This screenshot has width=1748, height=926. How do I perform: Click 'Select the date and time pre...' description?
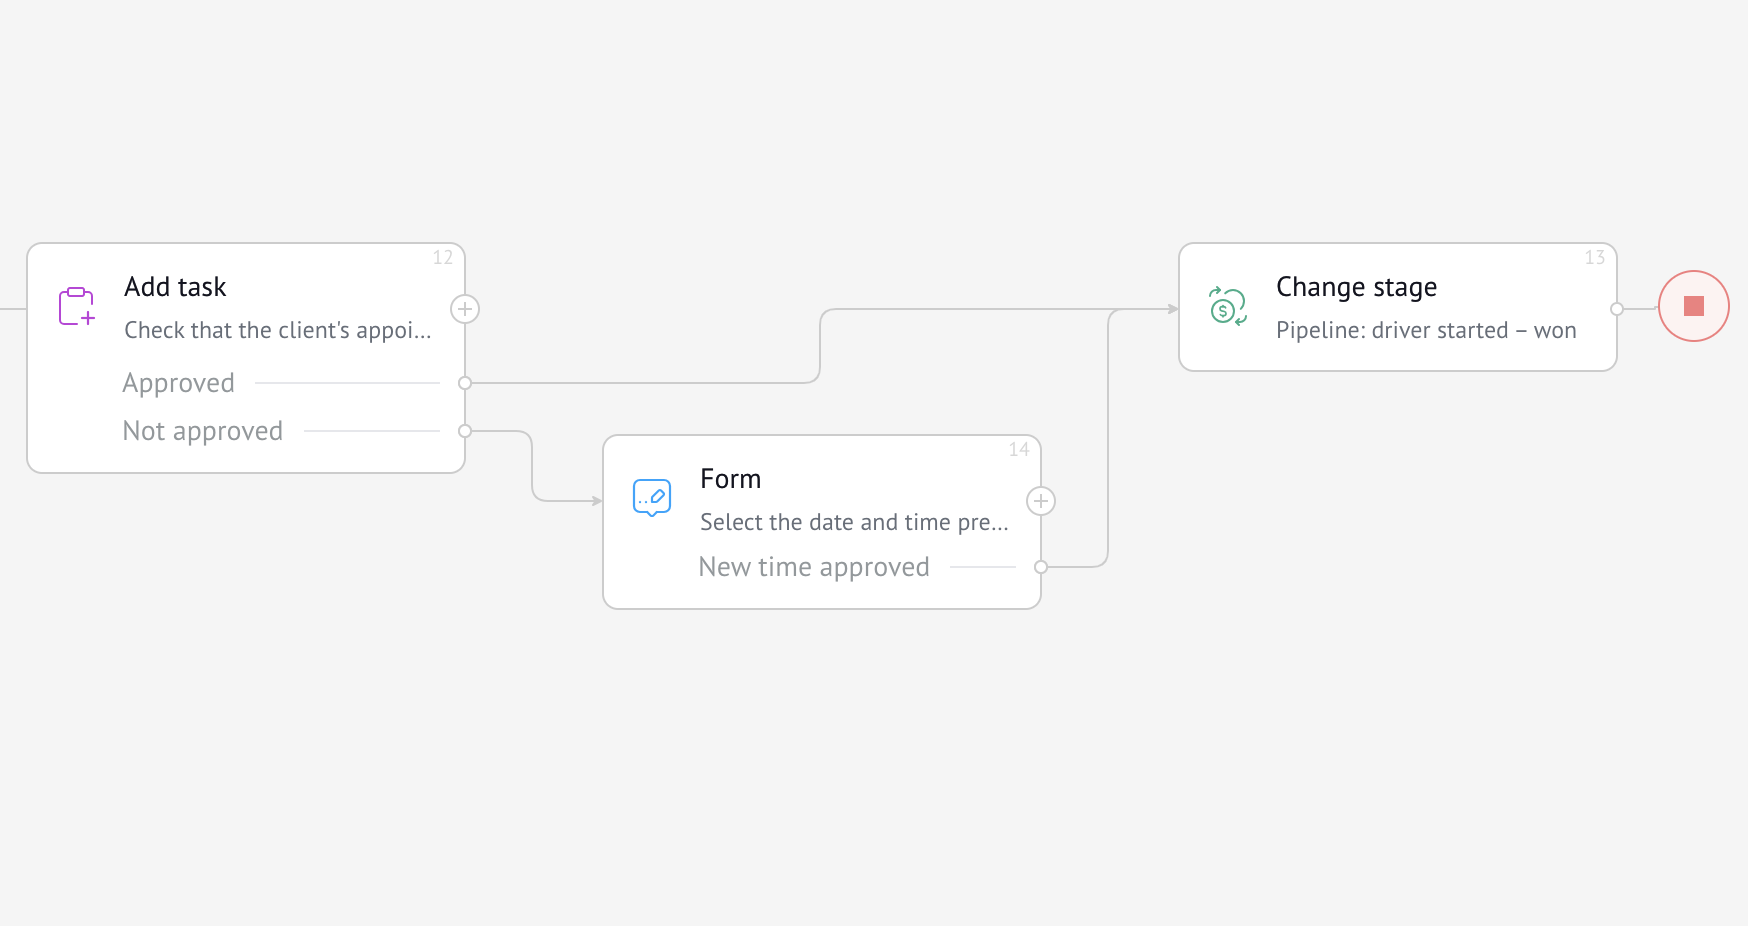854,522
